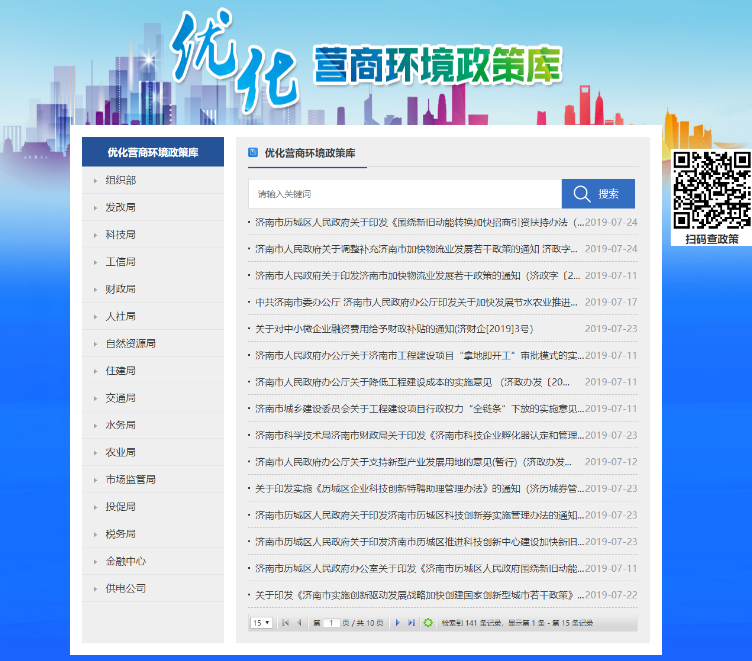Focus the page number input field
The image size is (752, 661).
pos(331,623)
